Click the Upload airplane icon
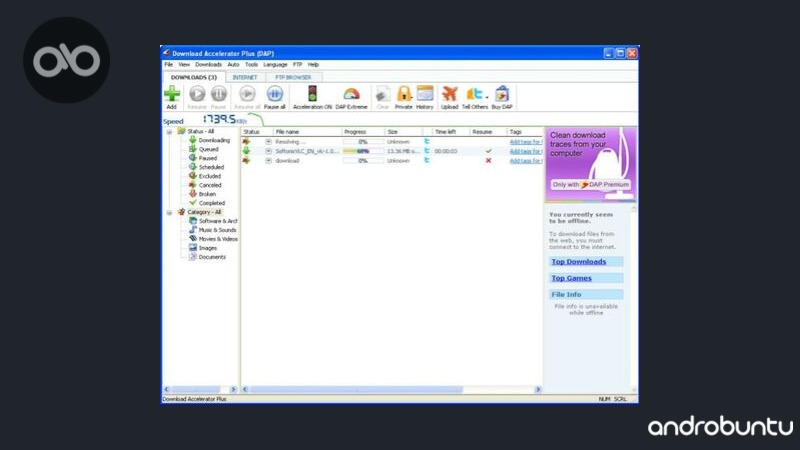The image size is (800, 450). (x=449, y=94)
